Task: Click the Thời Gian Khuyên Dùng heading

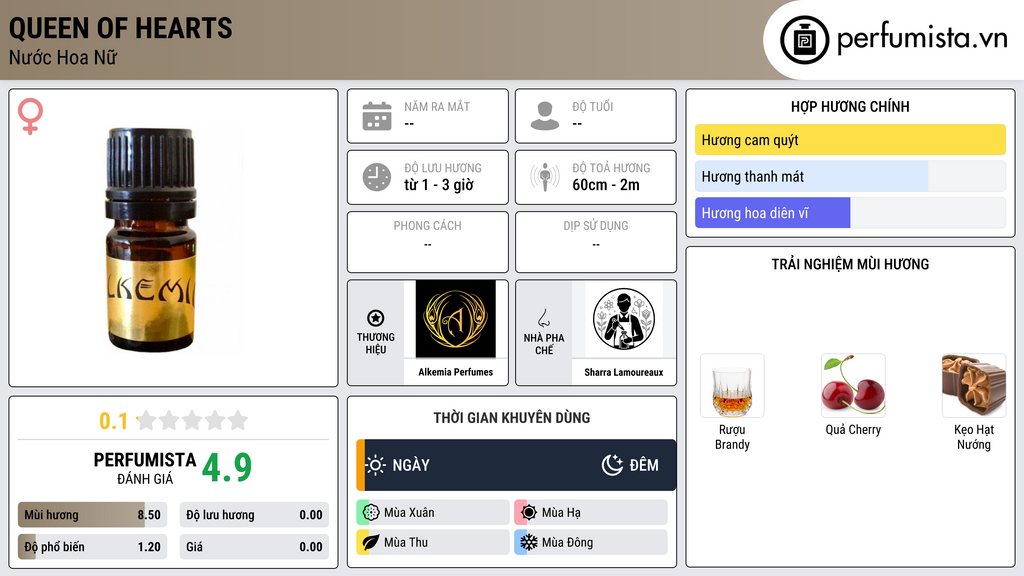Action: [512, 418]
